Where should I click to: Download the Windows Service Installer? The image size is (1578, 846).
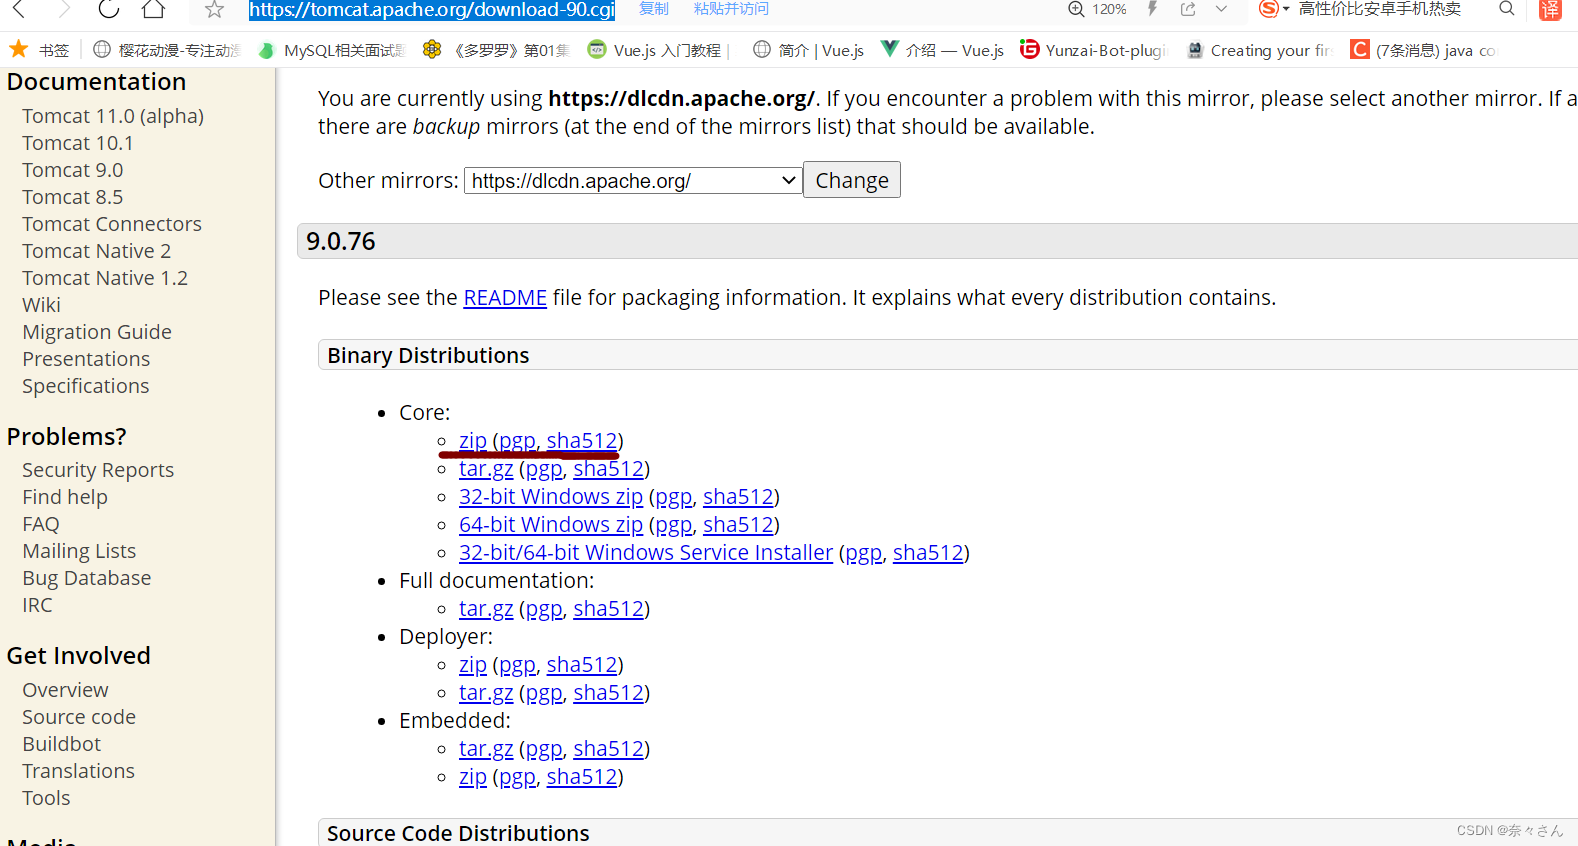coord(646,553)
